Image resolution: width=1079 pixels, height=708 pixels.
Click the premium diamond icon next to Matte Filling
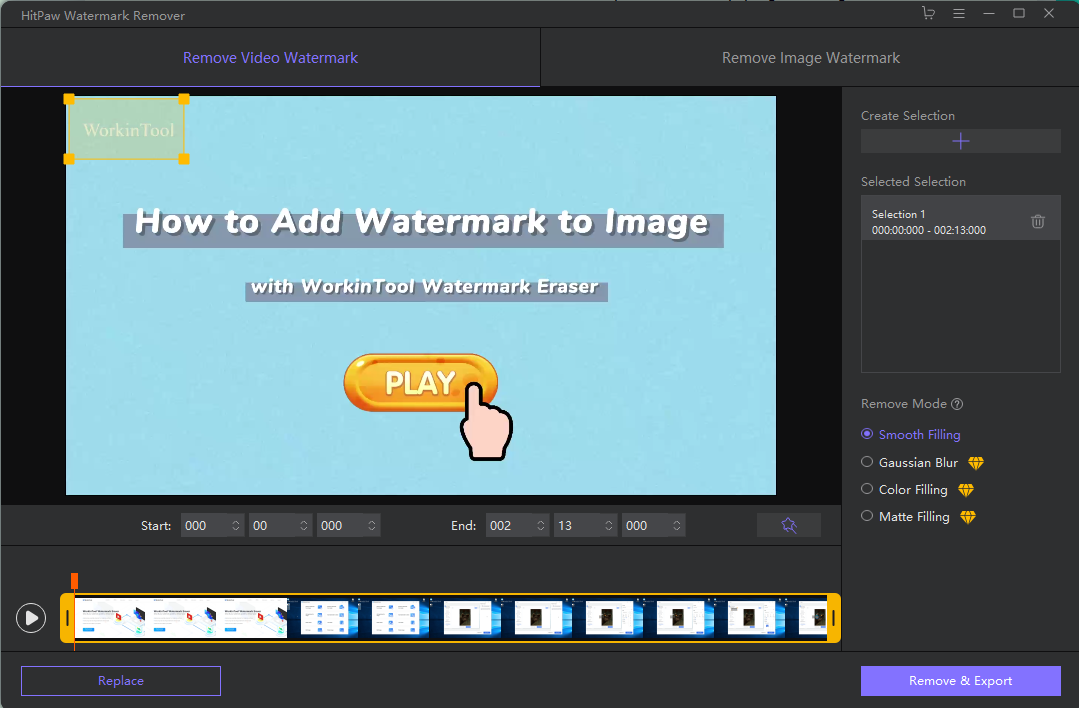click(x=967, y=517)
